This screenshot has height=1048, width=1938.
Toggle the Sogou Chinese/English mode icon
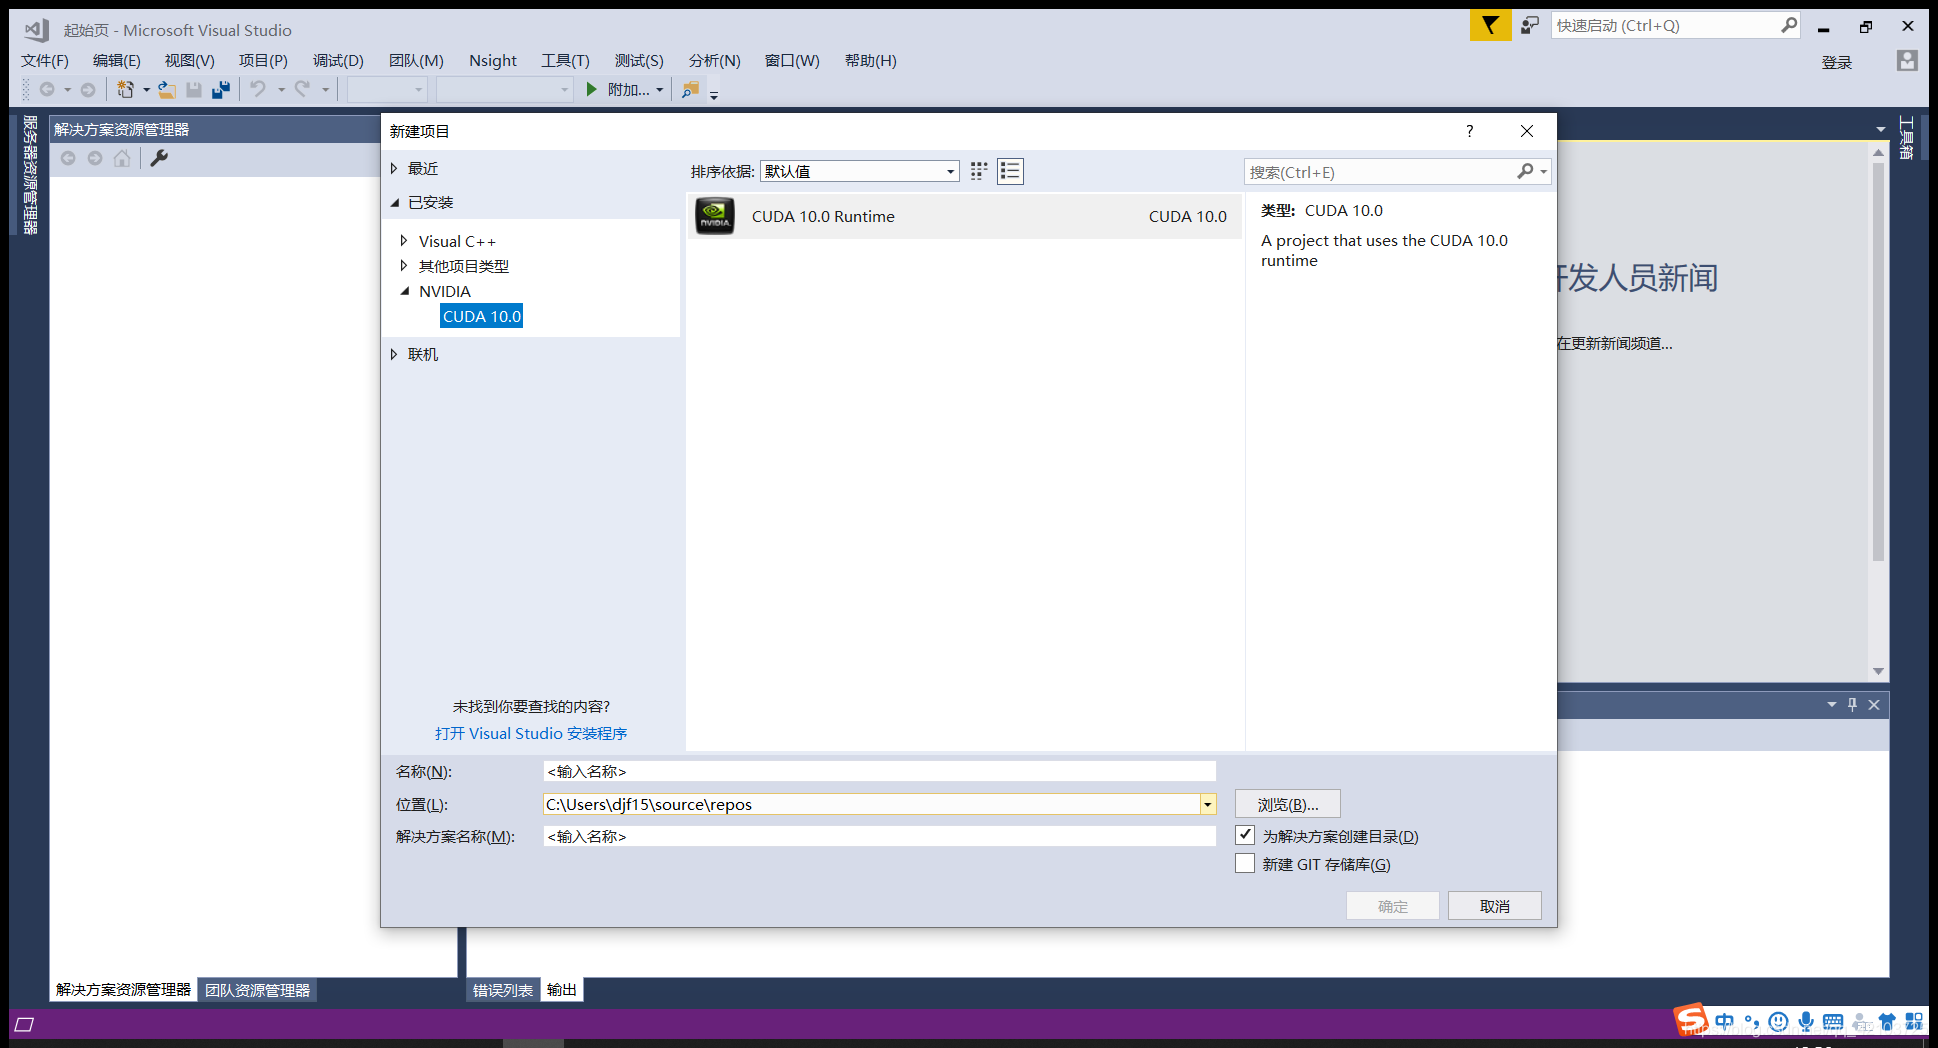[1725, 1021]
